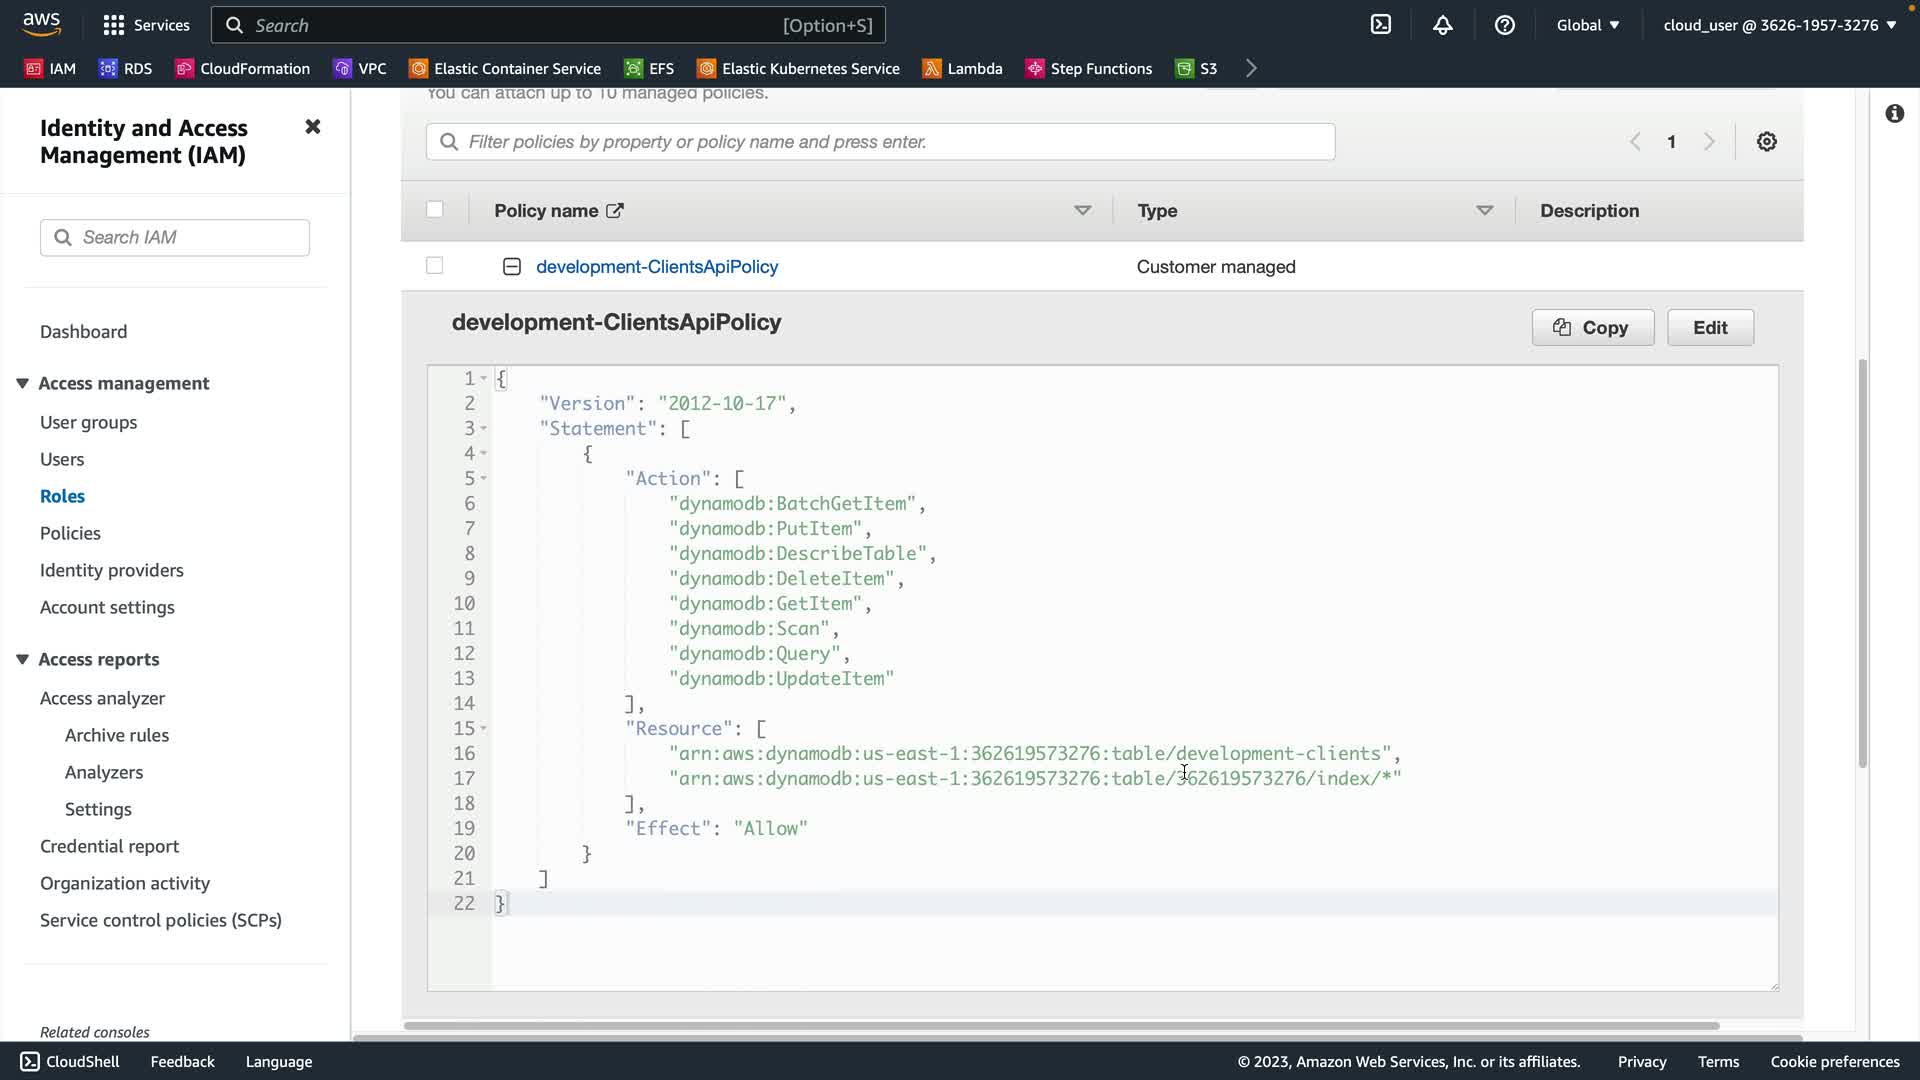The image size is (1920, 1080).
Task: Click the filter policies search field
Action: (880, 142)
